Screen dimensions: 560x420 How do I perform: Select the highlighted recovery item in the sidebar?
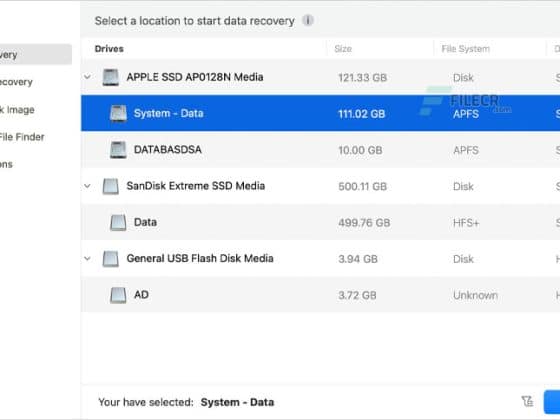(x=36, y=54)
